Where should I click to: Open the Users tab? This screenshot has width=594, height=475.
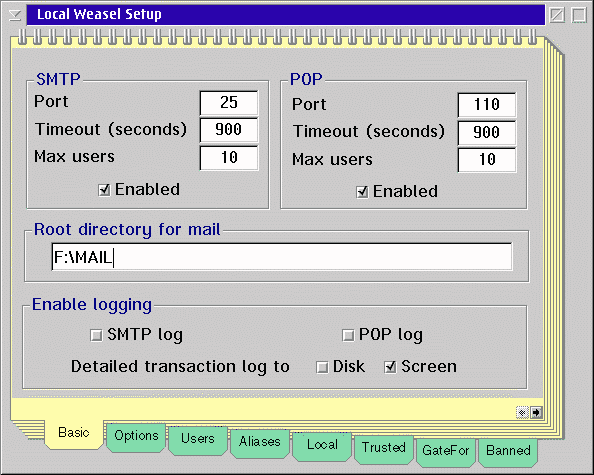click(x=198, y=440)
